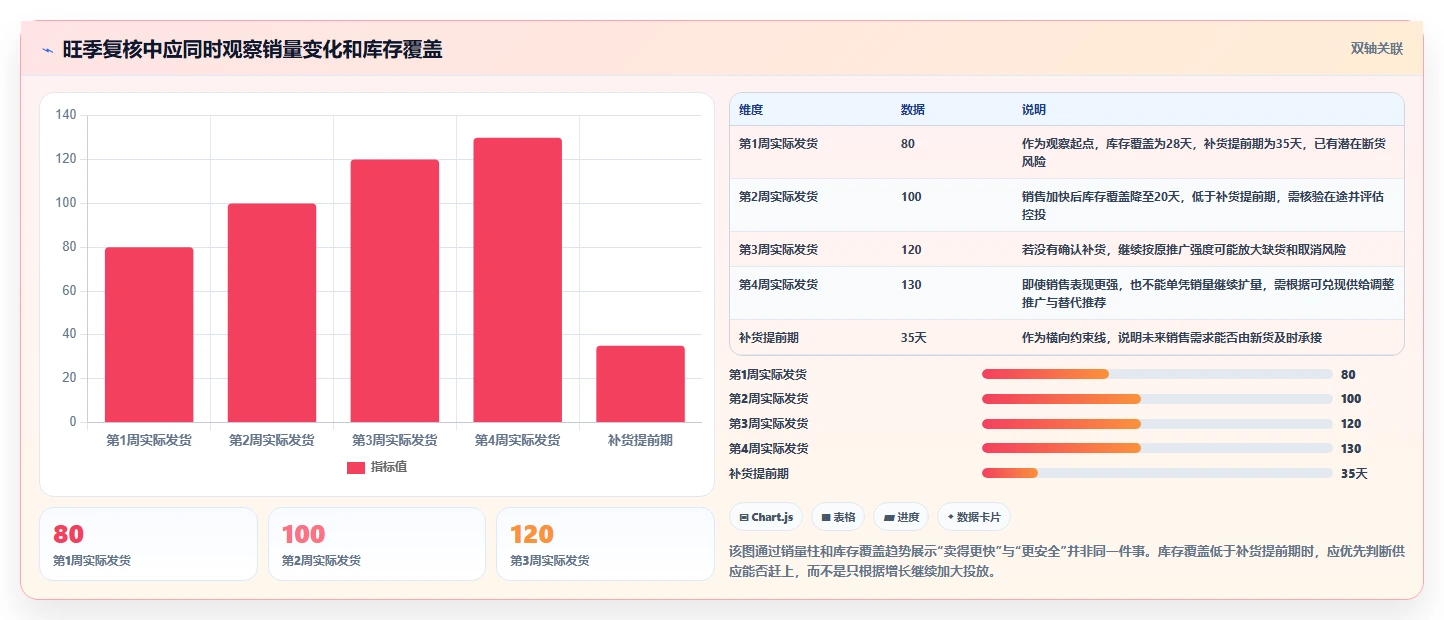Click the x-axis label 补货提前期
The image size is (1444, 620).
pyautogui.click(x=640, y=440)
